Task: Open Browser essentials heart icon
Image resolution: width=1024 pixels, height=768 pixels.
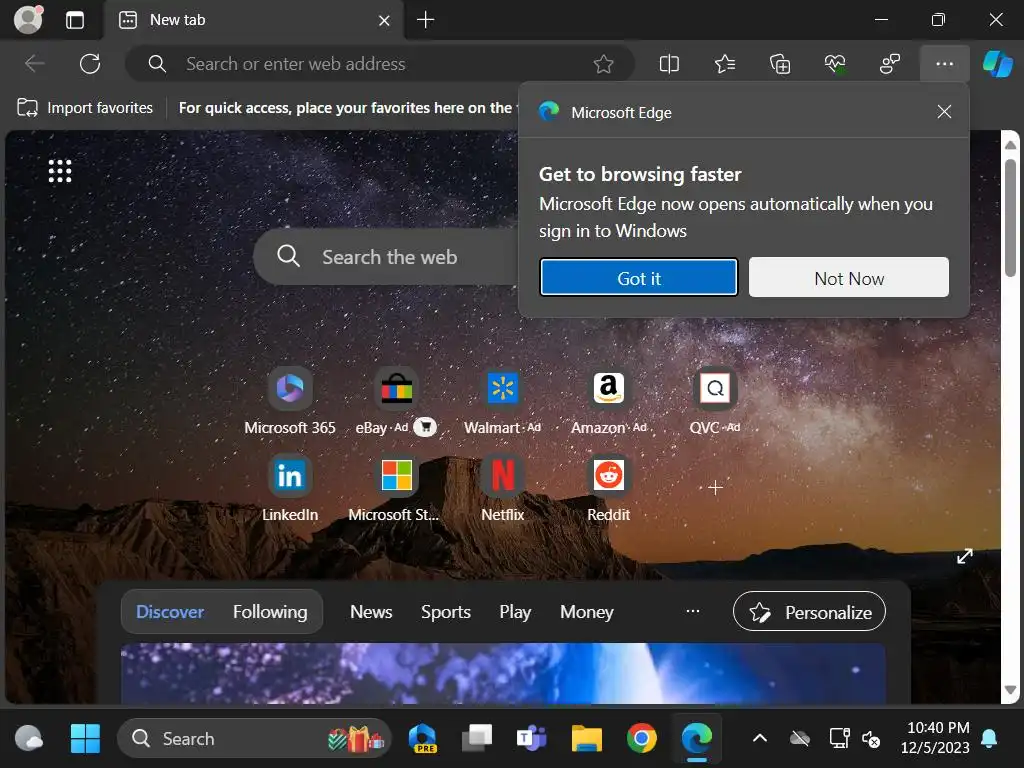Action: [835, 63]
